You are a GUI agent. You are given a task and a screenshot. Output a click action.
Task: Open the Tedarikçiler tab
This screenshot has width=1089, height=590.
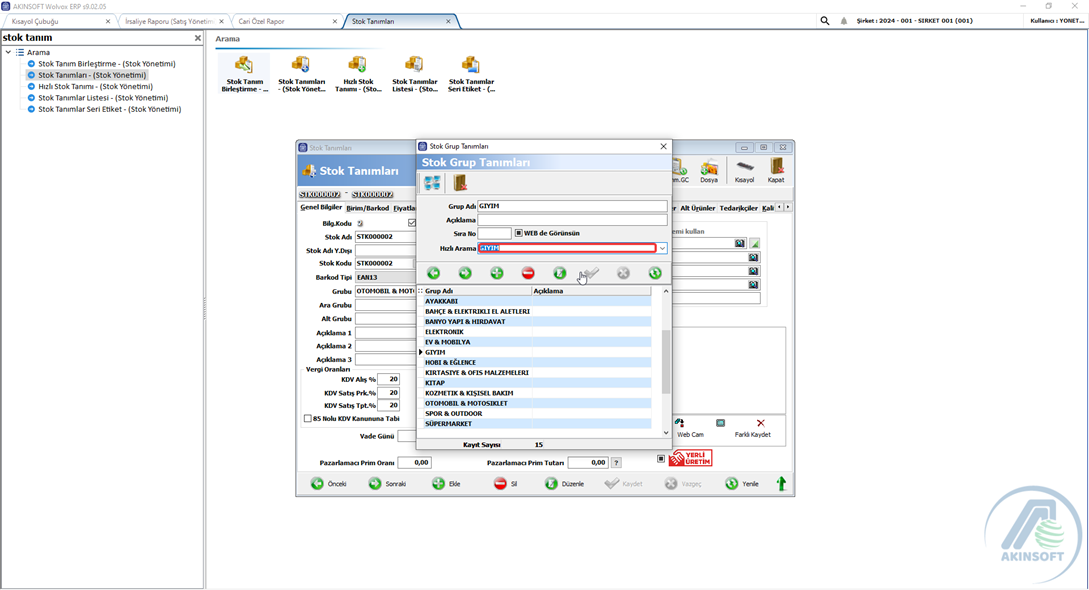click(x=738, y=208)
